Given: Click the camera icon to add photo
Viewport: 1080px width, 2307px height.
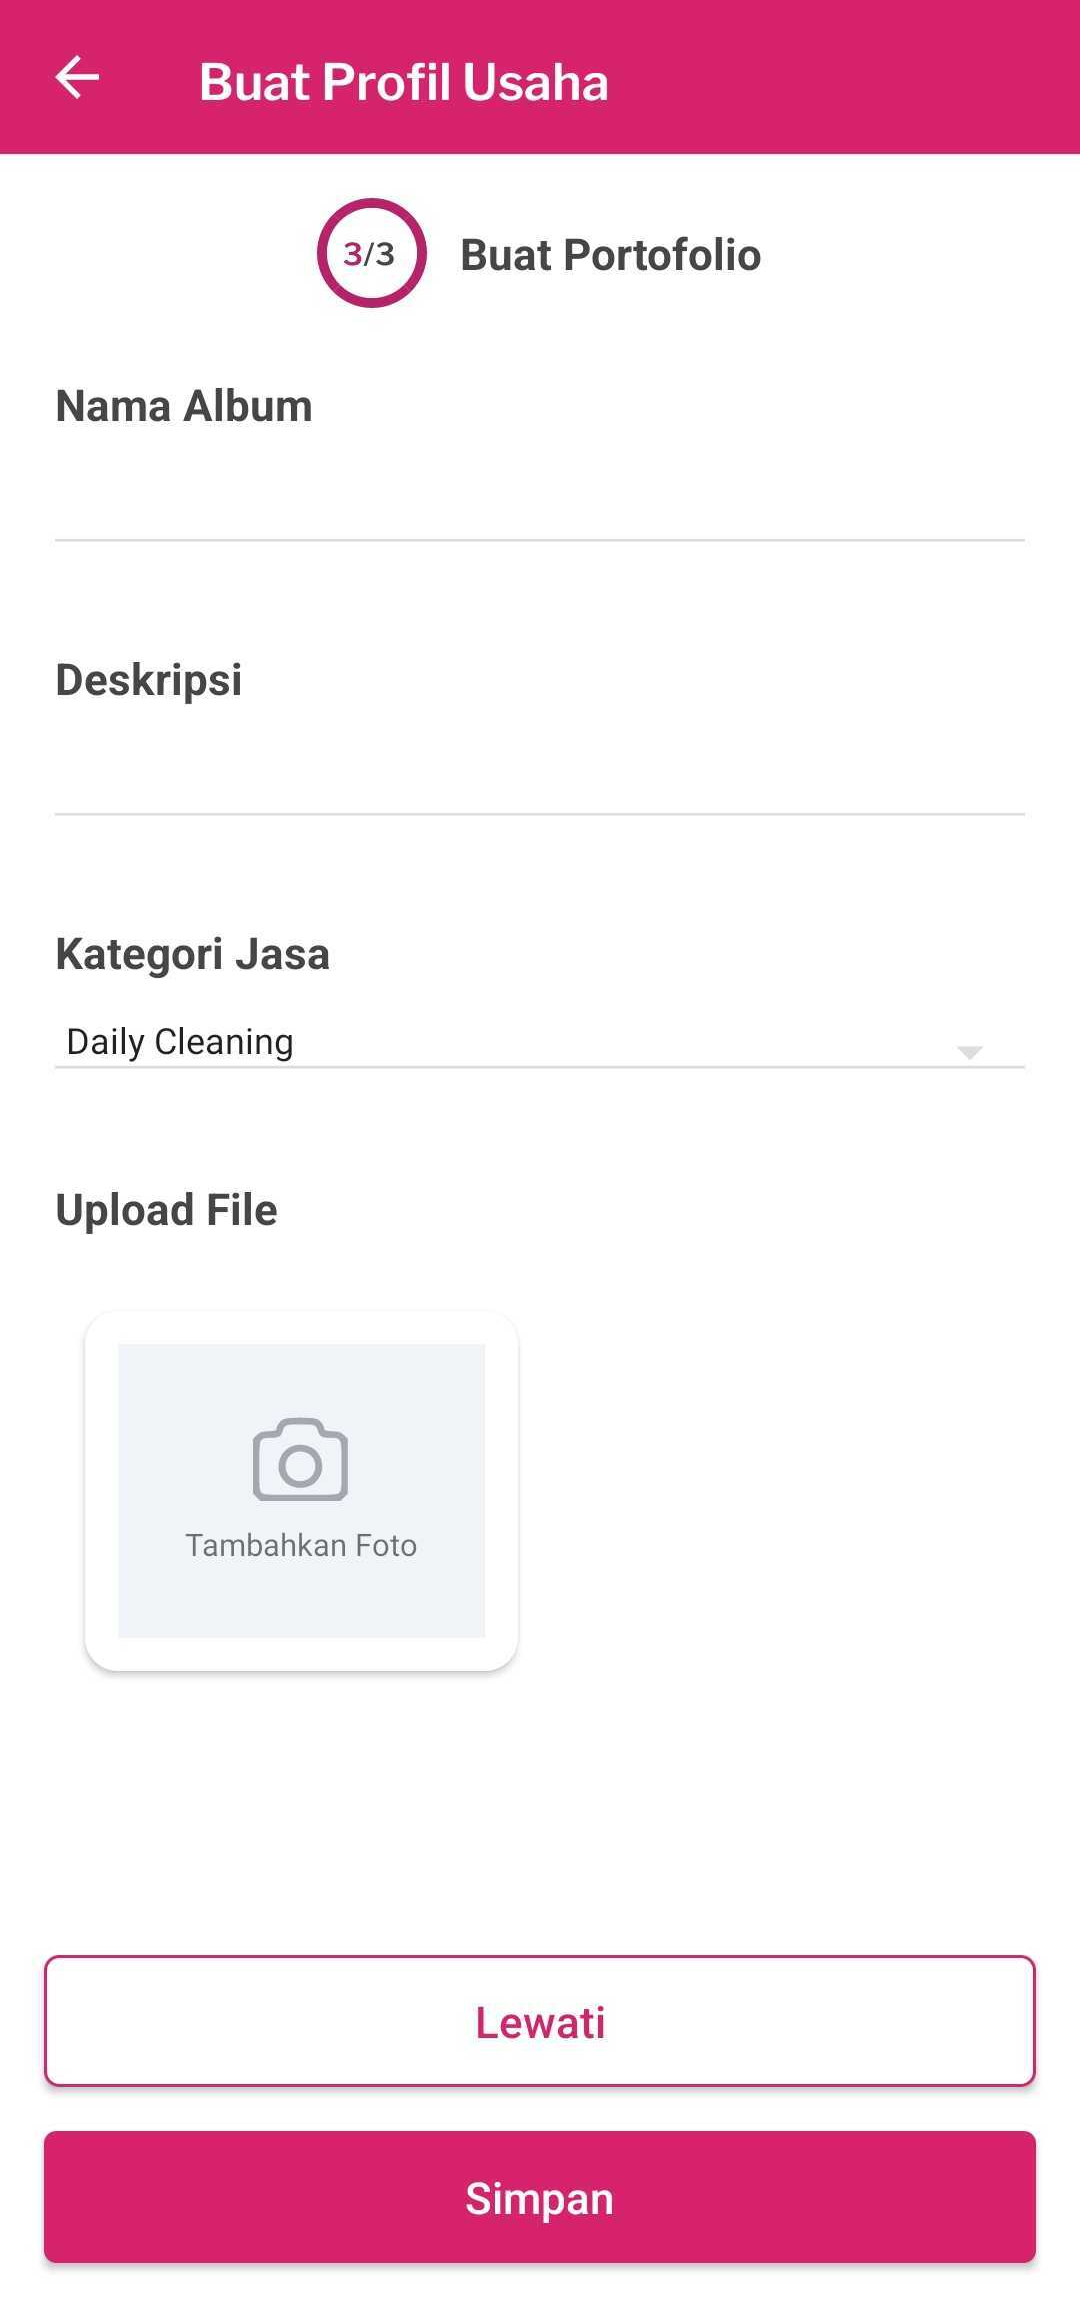Looking at the screenshot, I should point(300,1459).
